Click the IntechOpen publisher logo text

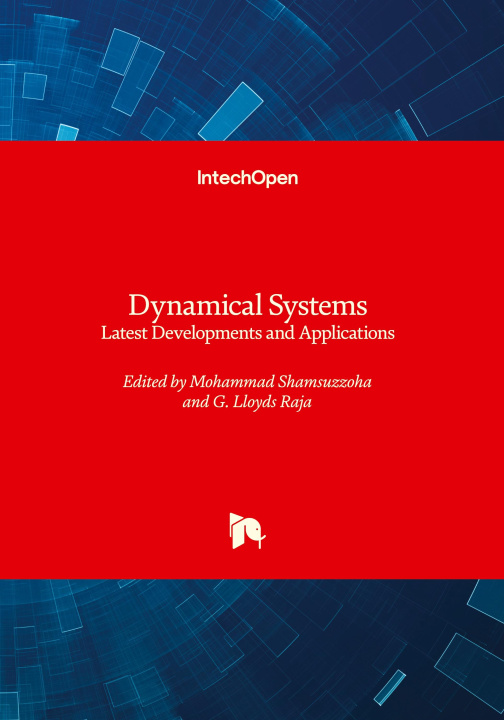pos(247,178)
